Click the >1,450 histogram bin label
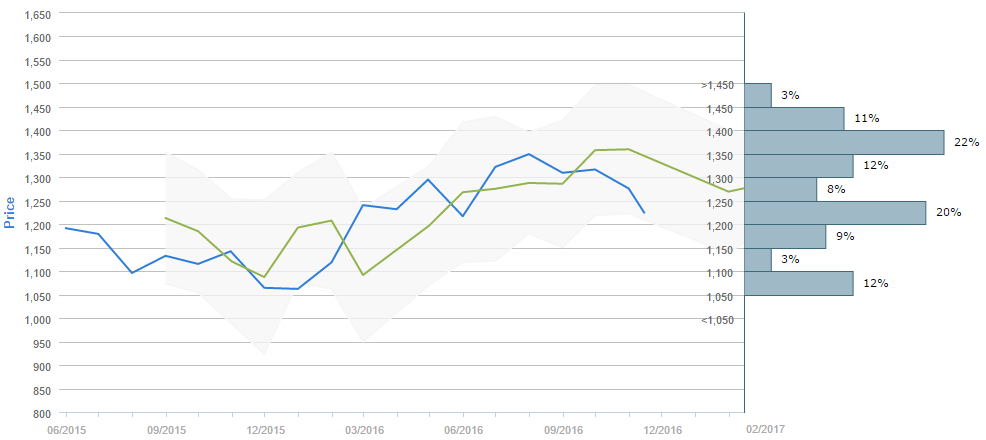The image size is (986, 440). point(718,85)
